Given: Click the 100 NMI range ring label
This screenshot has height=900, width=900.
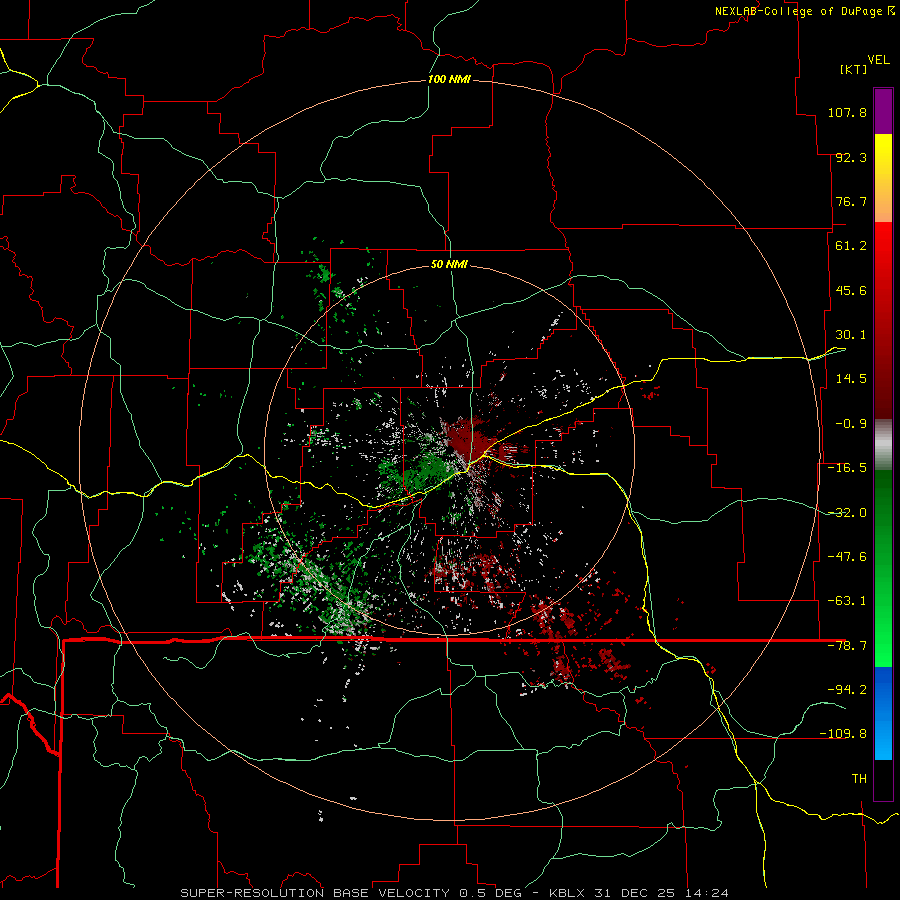Looking at the screenshot, I should click(449, 79).
